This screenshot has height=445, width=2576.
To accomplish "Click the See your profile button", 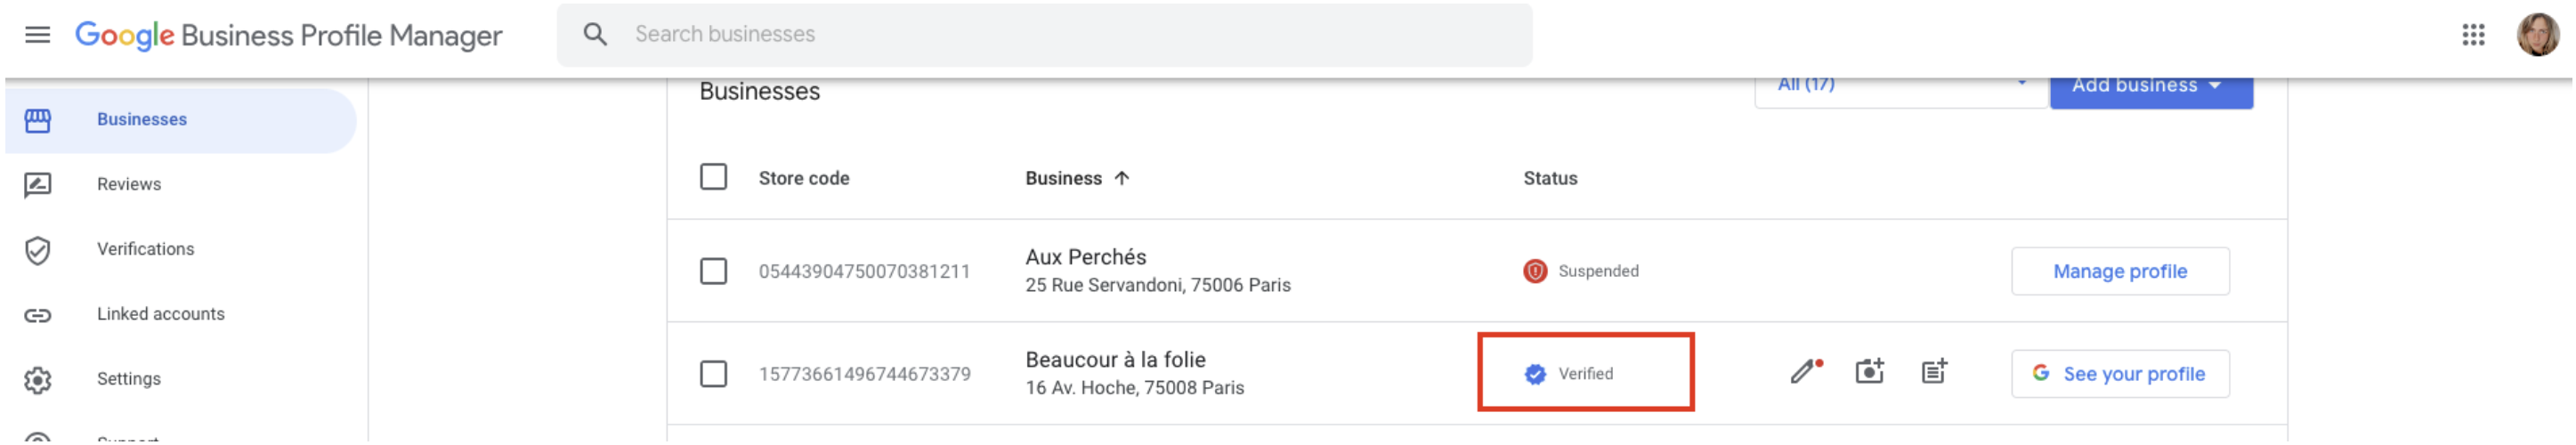I will pos(2119,374).
